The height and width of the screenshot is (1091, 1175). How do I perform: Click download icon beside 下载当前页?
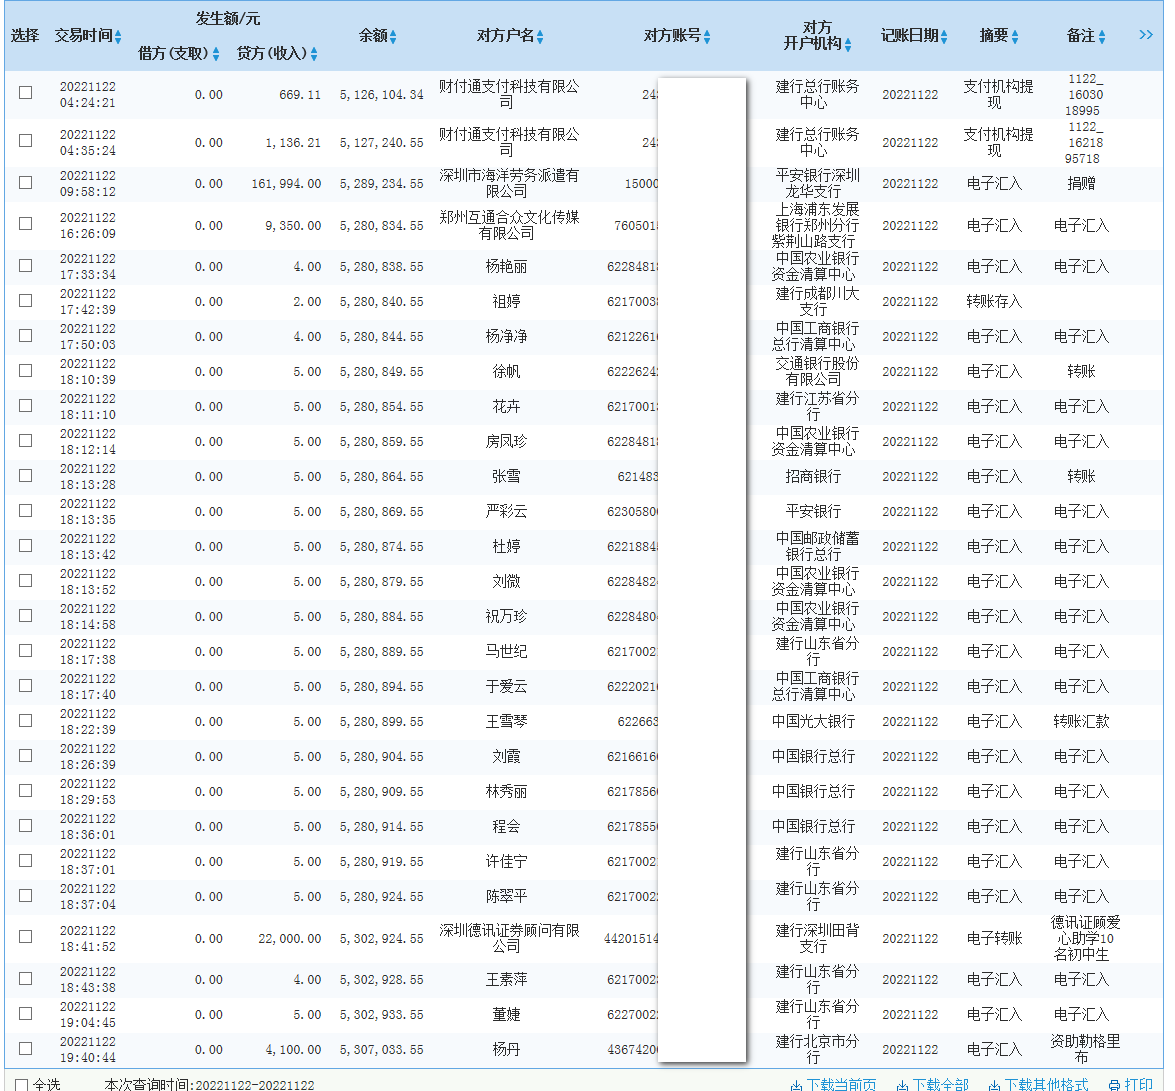point(797,1085)
